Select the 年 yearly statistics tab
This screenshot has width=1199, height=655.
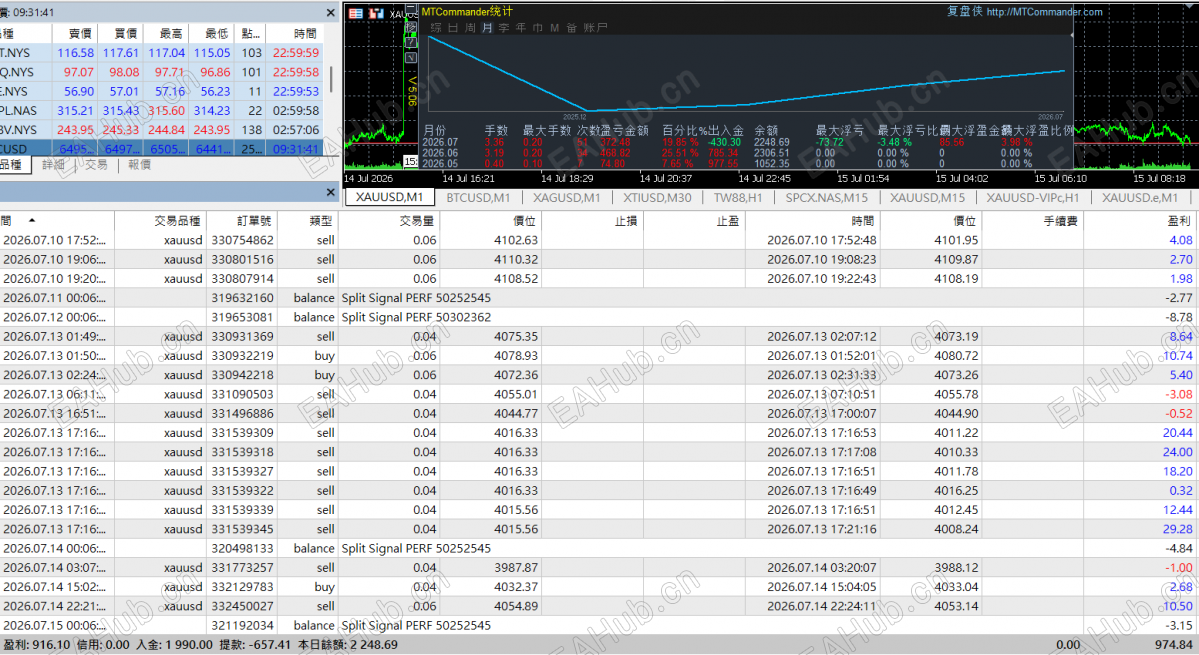521,28
